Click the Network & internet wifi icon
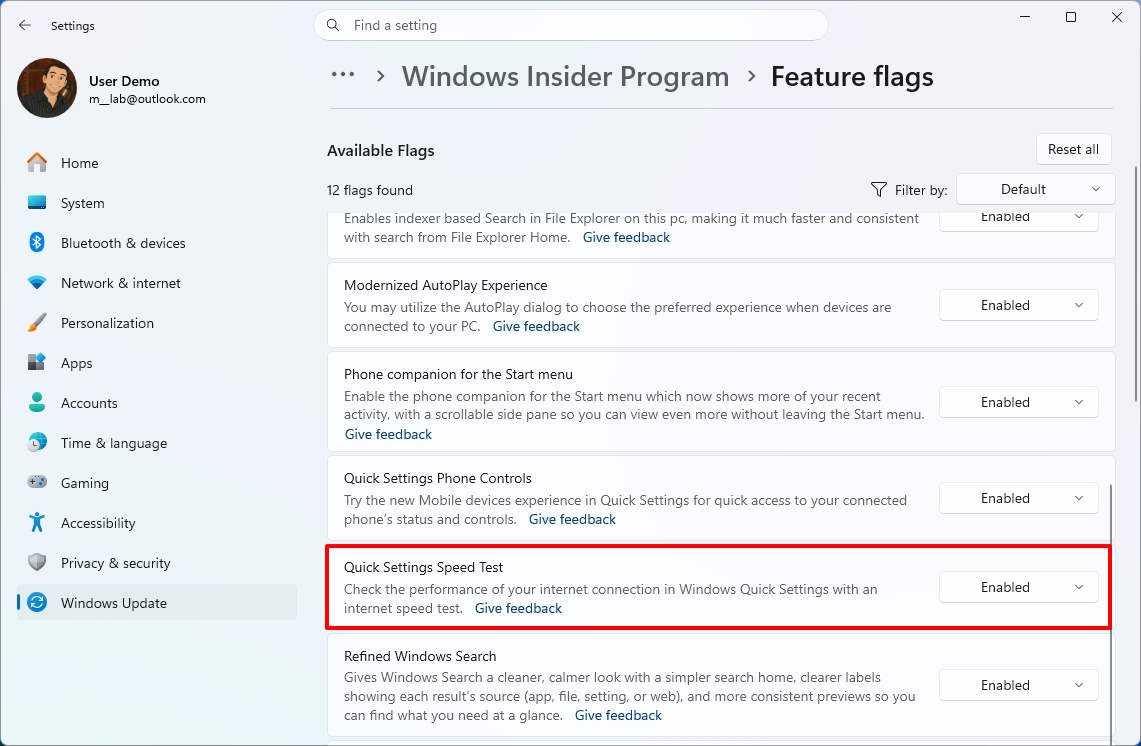 37,282
